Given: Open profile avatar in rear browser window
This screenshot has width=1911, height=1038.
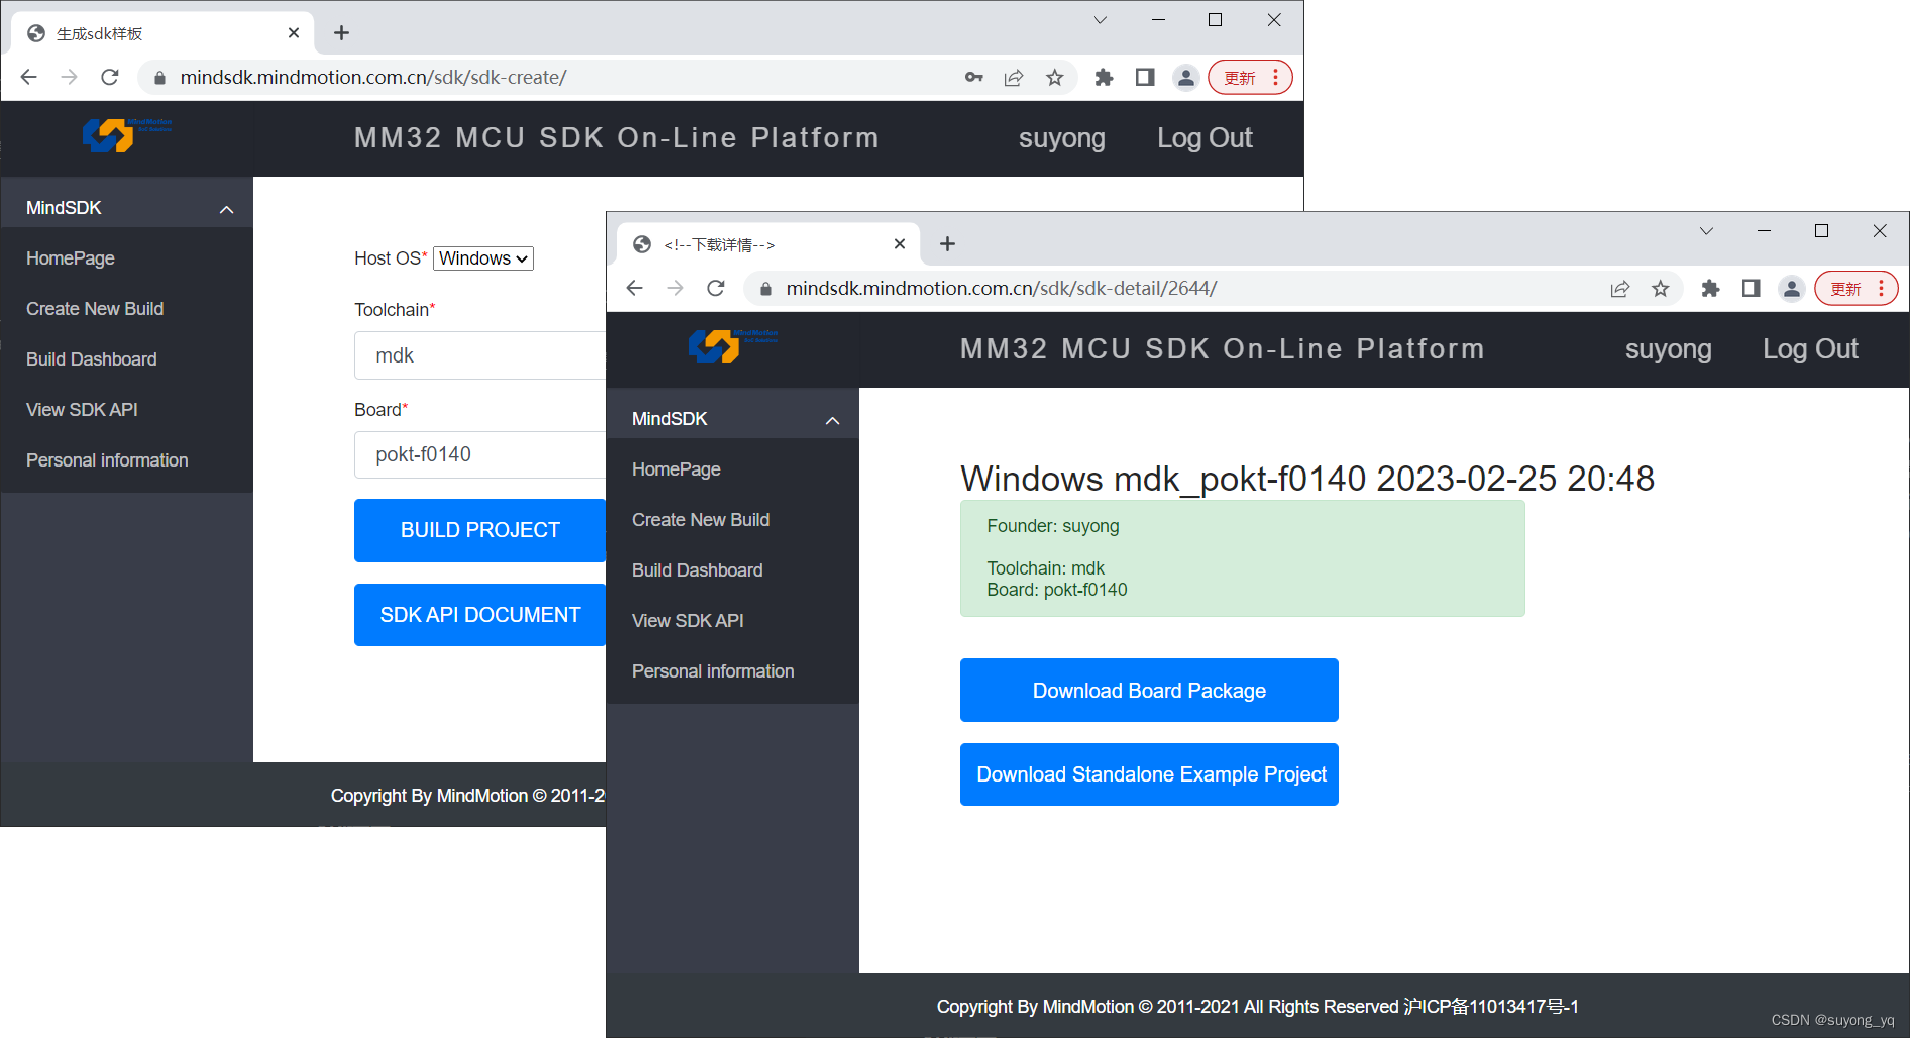Looking at the screenshot, I should pos(1186,77).
